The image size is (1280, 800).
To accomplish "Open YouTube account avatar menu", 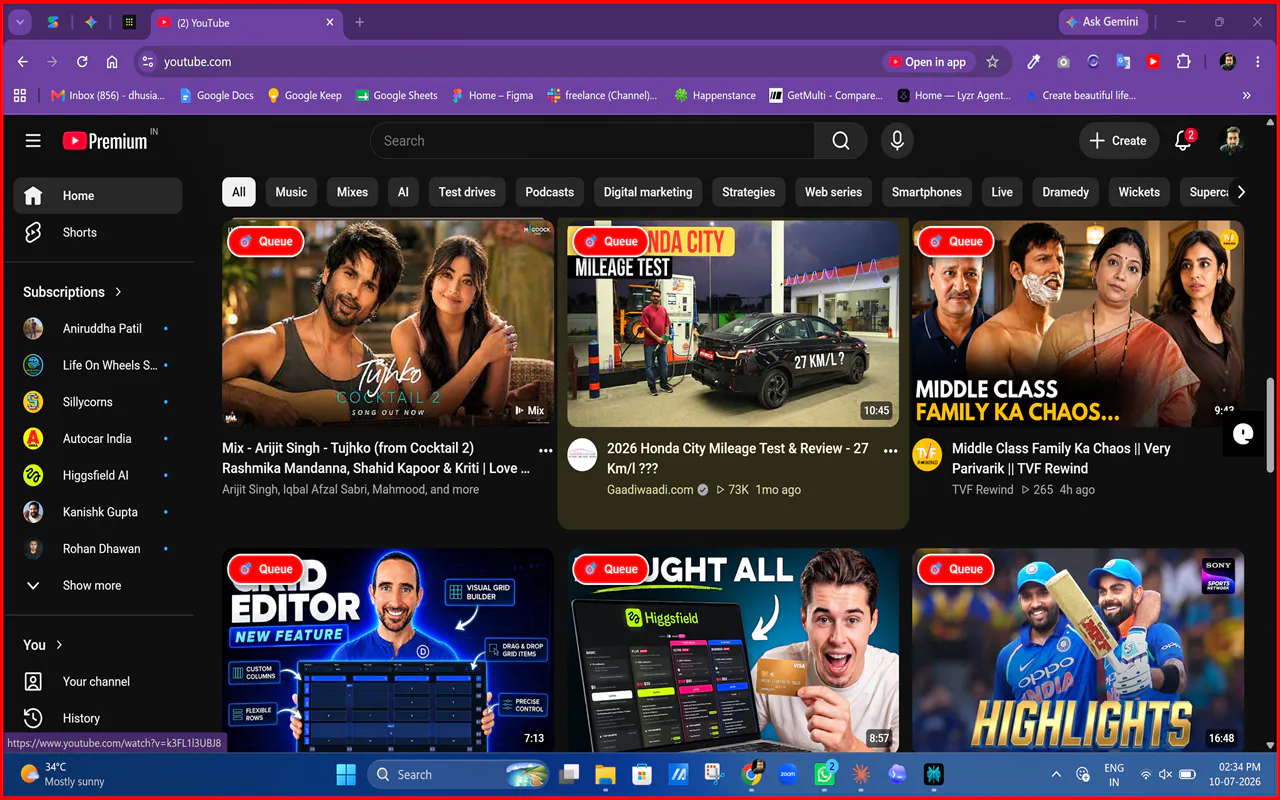I will (x=1232, y=141).
